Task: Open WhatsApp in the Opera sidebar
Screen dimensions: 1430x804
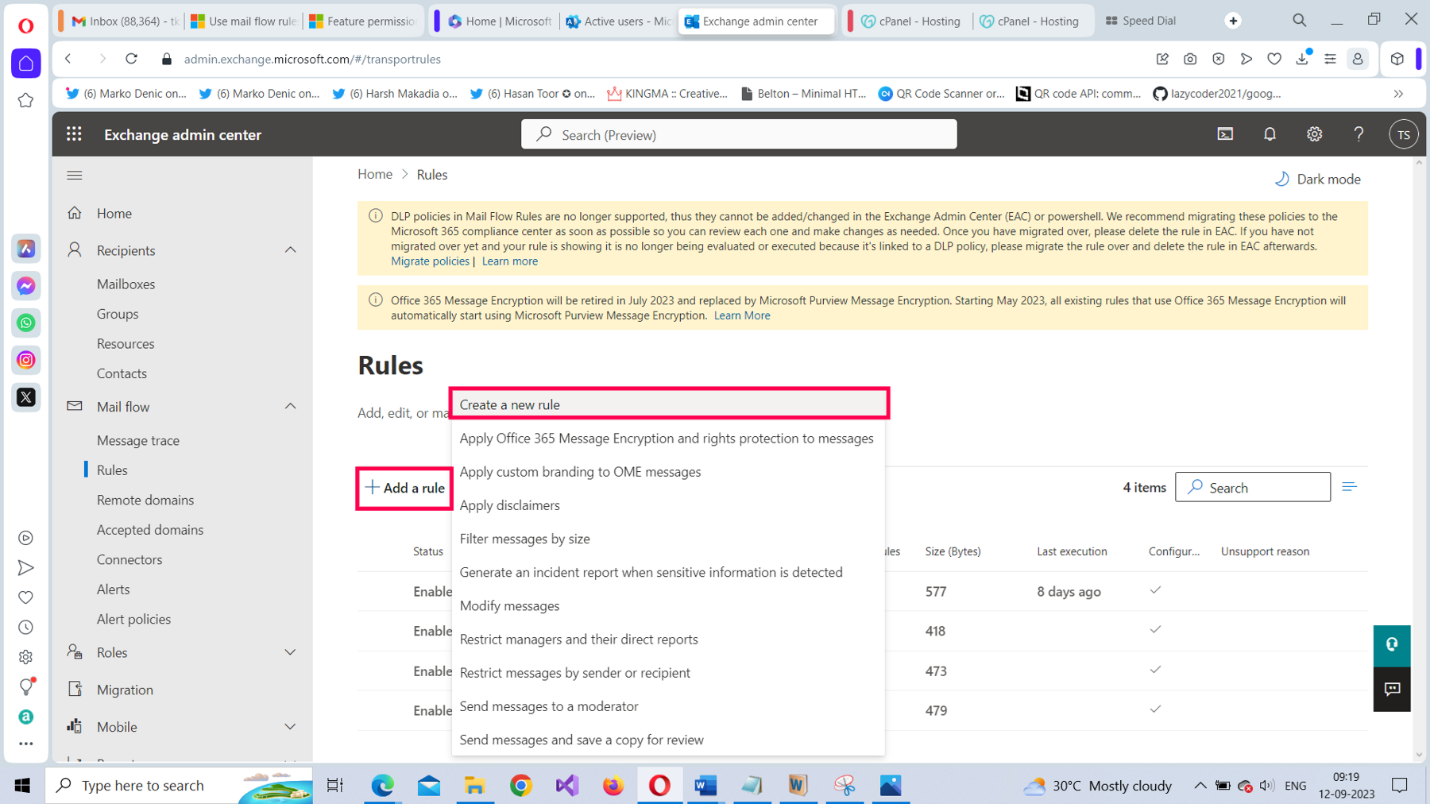Action: (26, 323)
